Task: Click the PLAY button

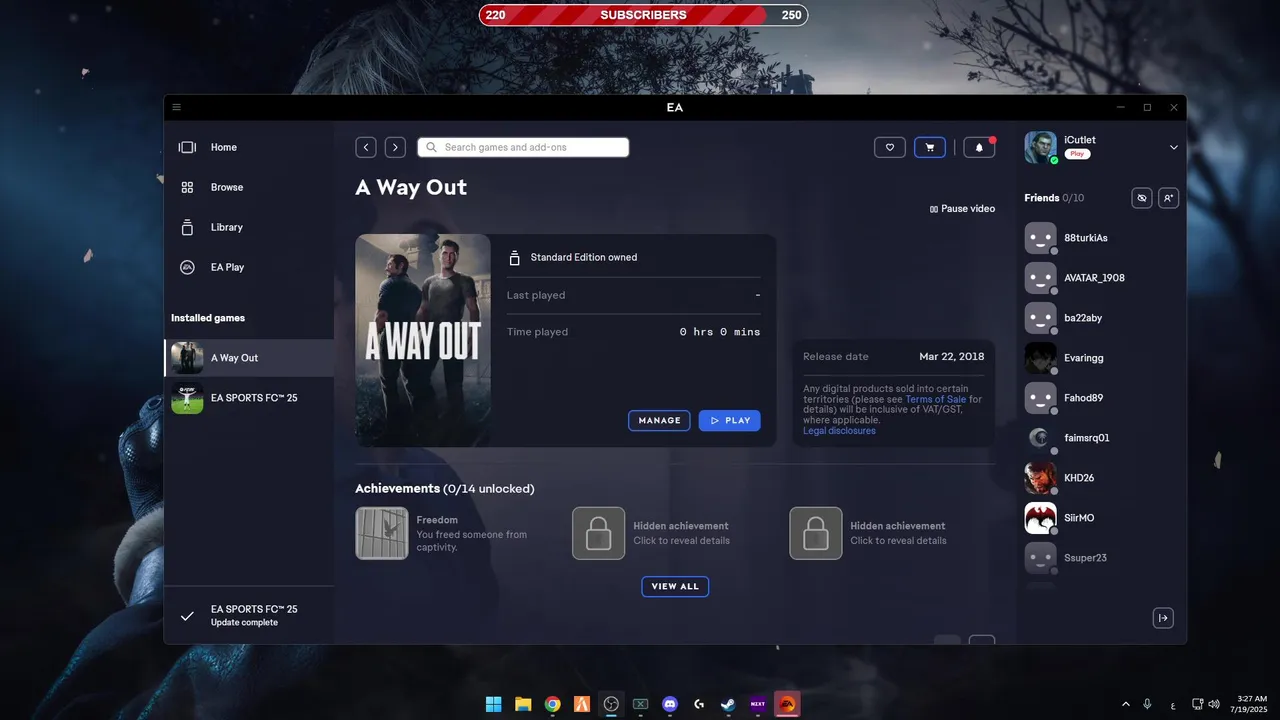Action: click(x=730, y=421)
